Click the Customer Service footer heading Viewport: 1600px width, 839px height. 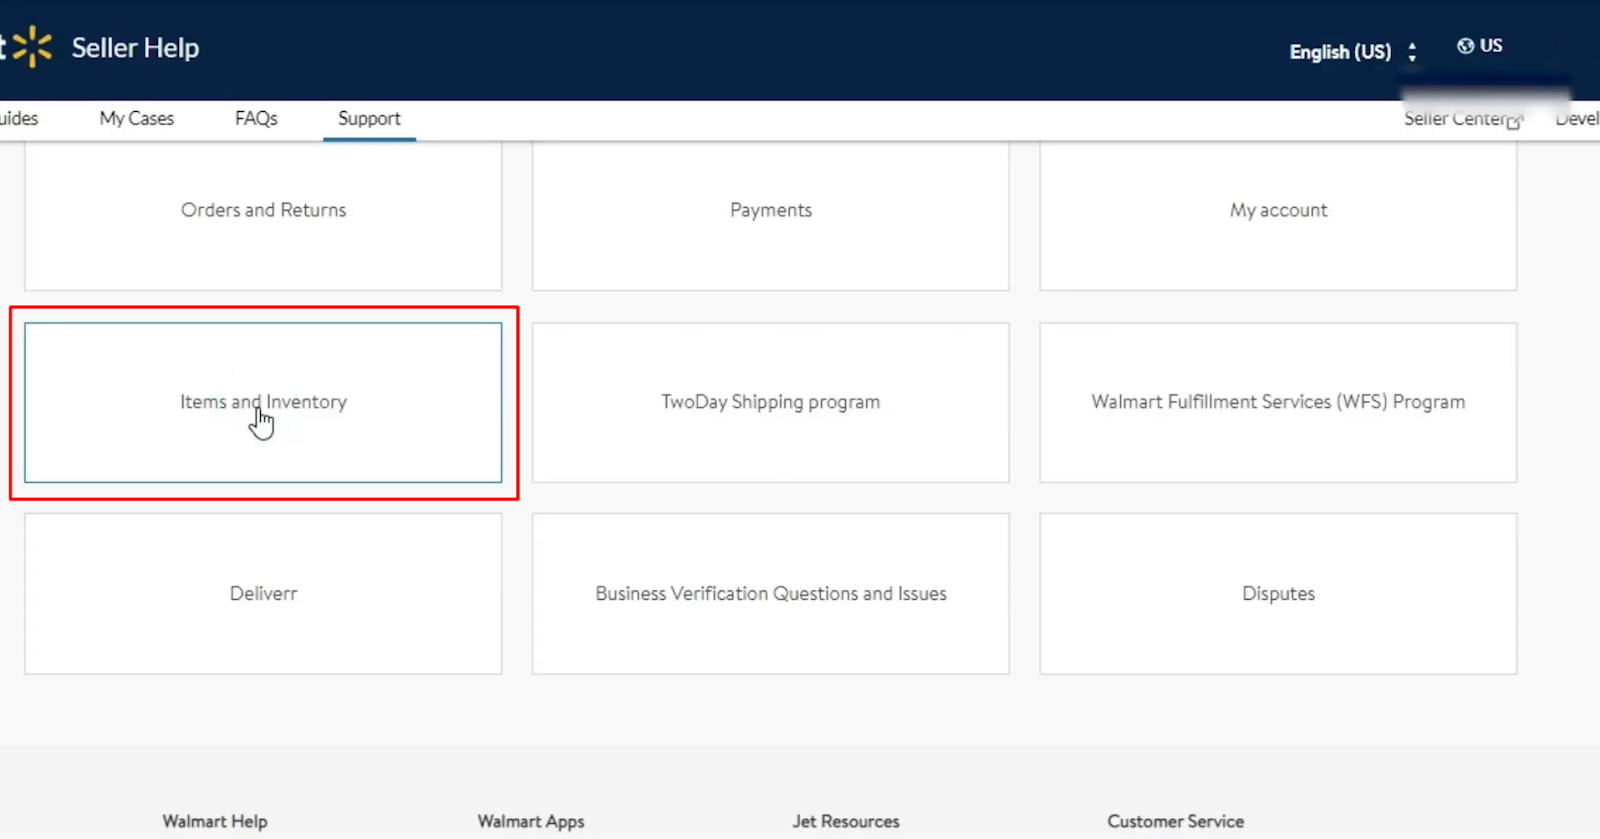click(x=1176, y=821)
